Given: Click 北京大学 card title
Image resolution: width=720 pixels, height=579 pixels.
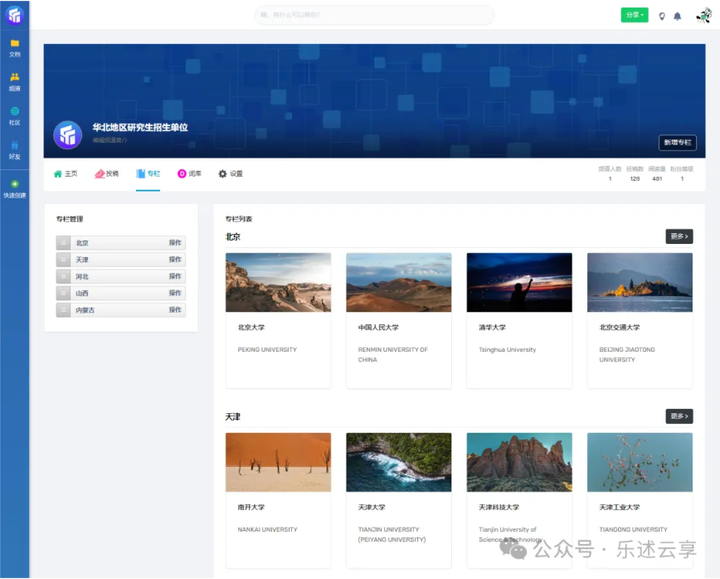Looking at the screenshot, I should tap(251, 327).
